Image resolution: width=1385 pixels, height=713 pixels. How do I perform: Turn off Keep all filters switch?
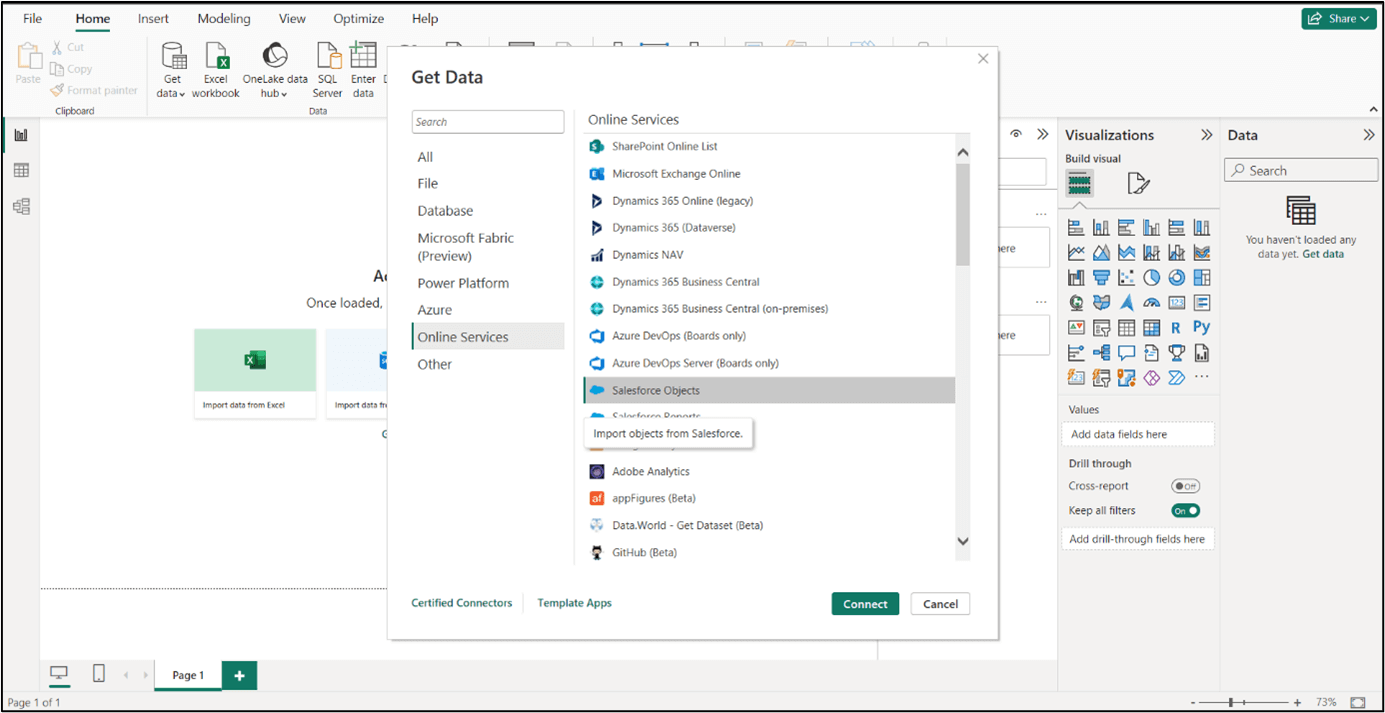[x=1185, y=511]
